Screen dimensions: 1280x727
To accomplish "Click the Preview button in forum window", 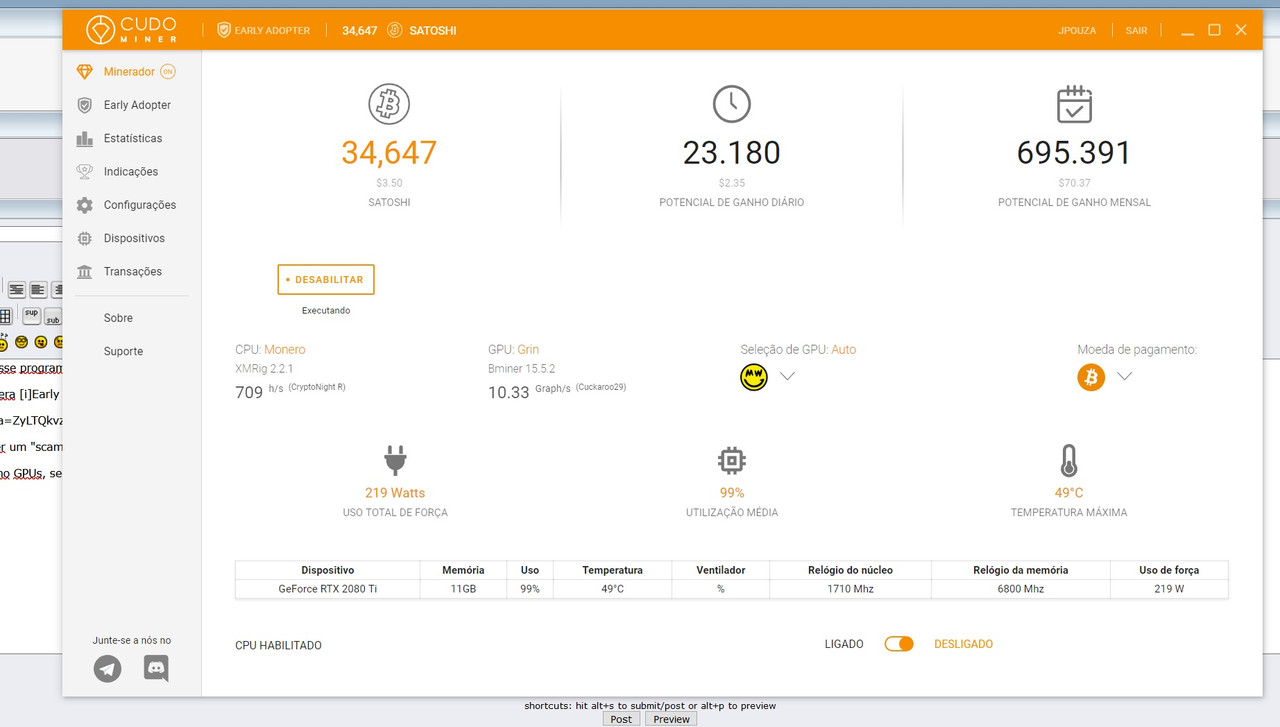I will pos(671,719).
